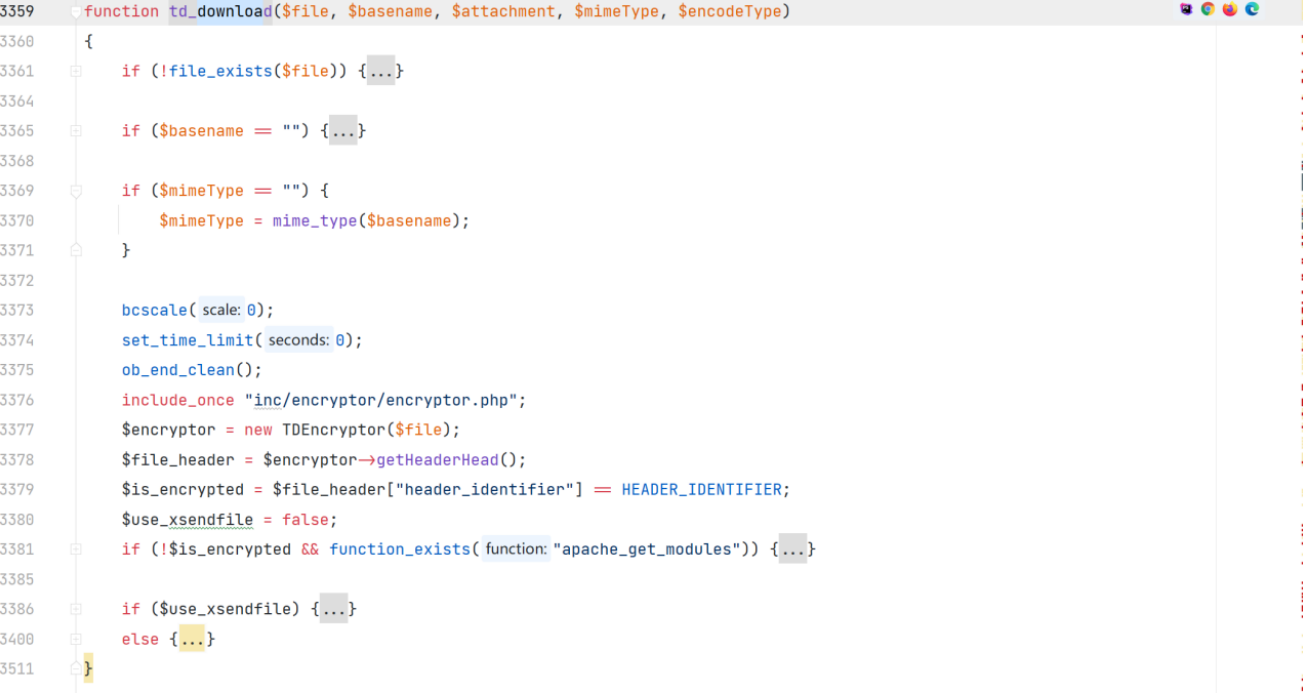The width and height of the screenshot is (1303, 694).
Task: Click HEADER_IDENTIFIER constant
Action: pyautogui.click(x=701, y=490)
